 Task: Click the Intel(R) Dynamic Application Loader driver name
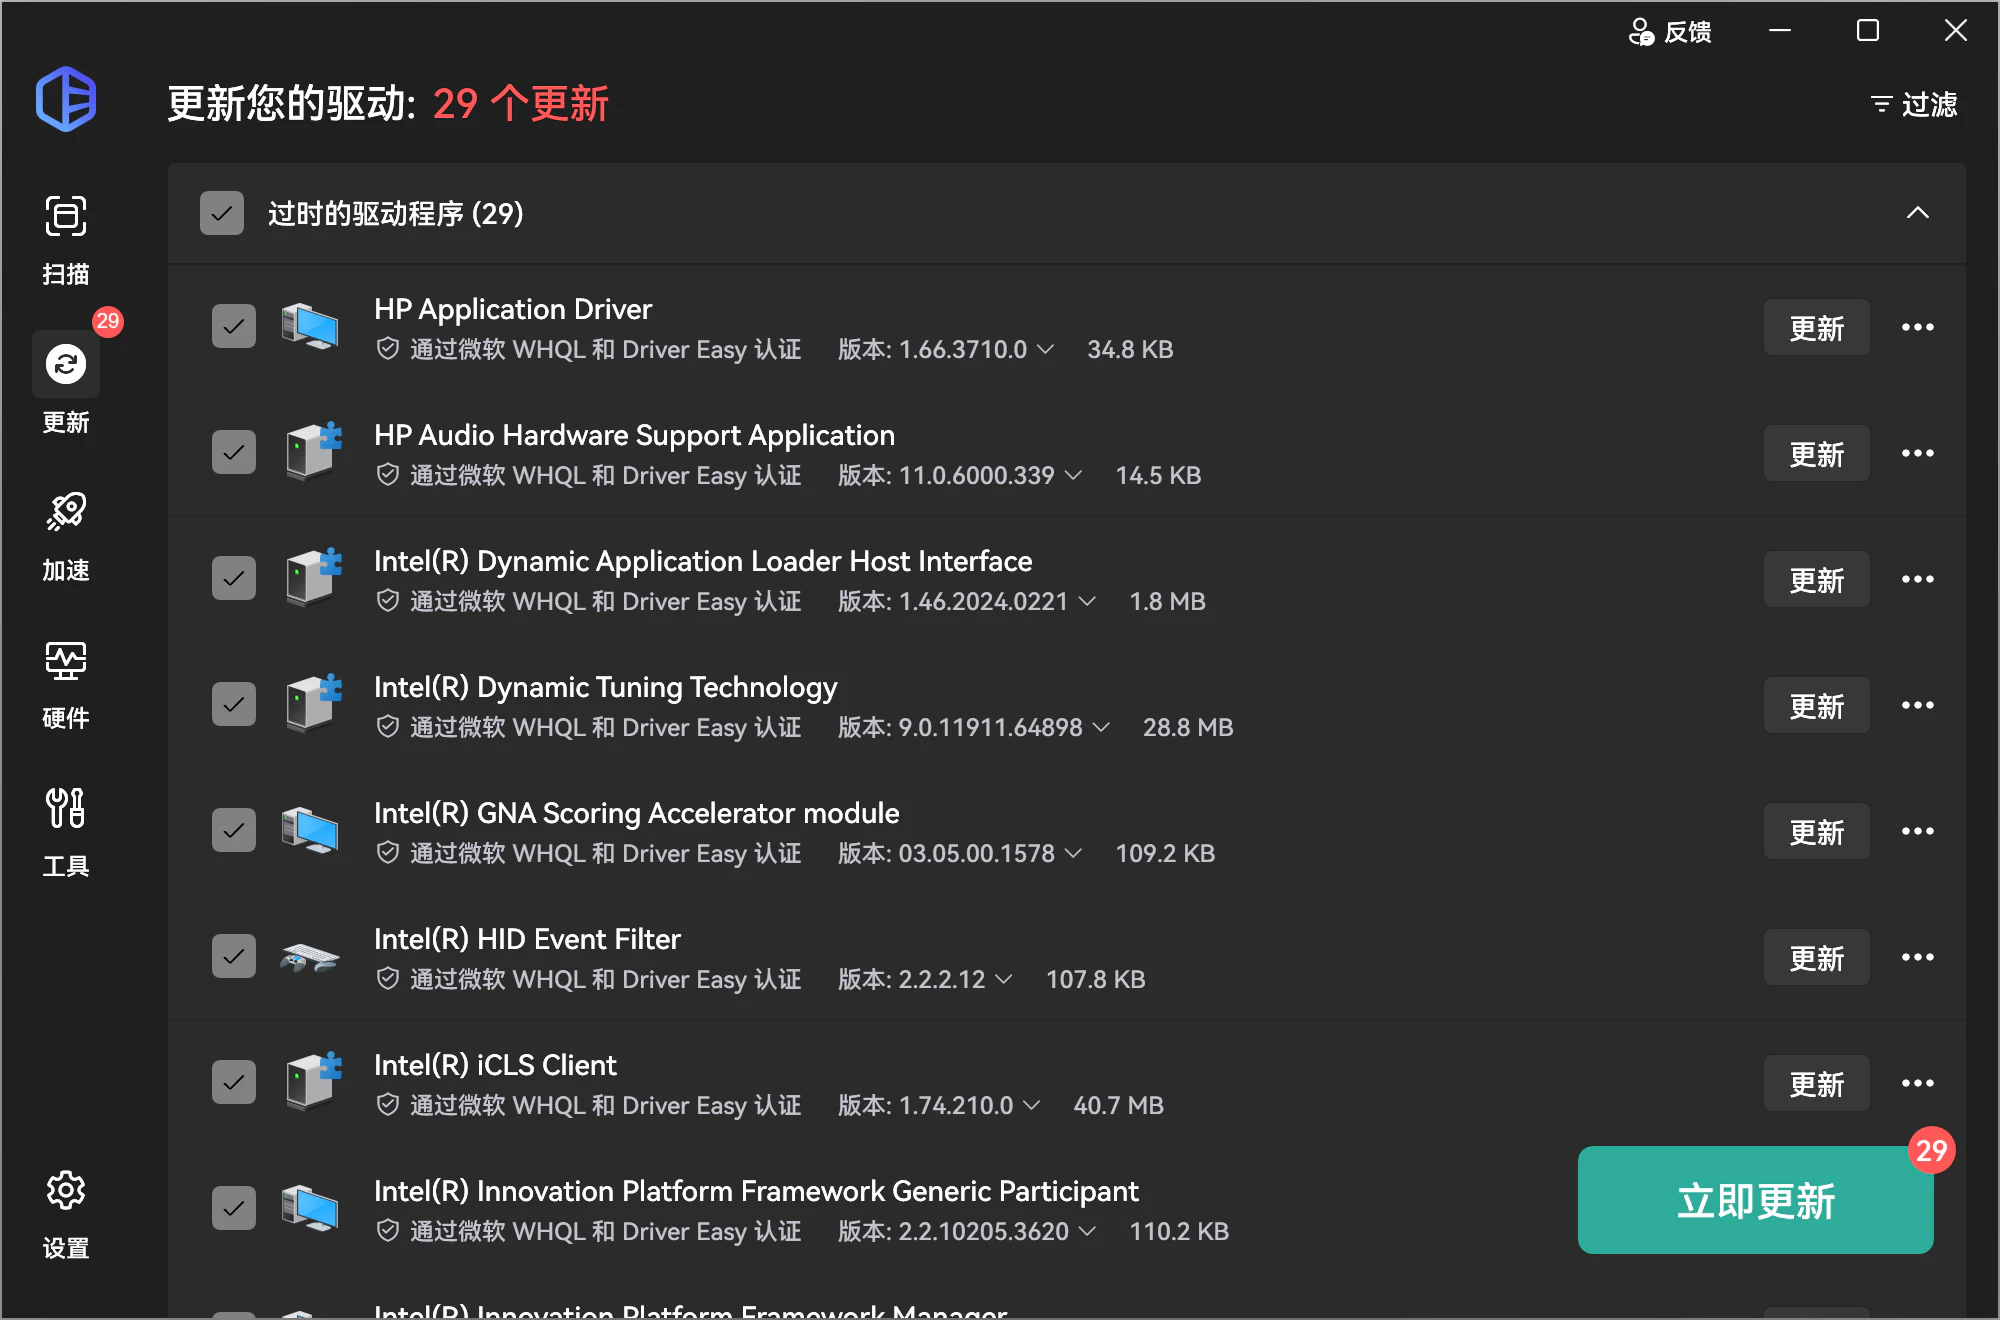pyautogui.click(x=702, y=561)
